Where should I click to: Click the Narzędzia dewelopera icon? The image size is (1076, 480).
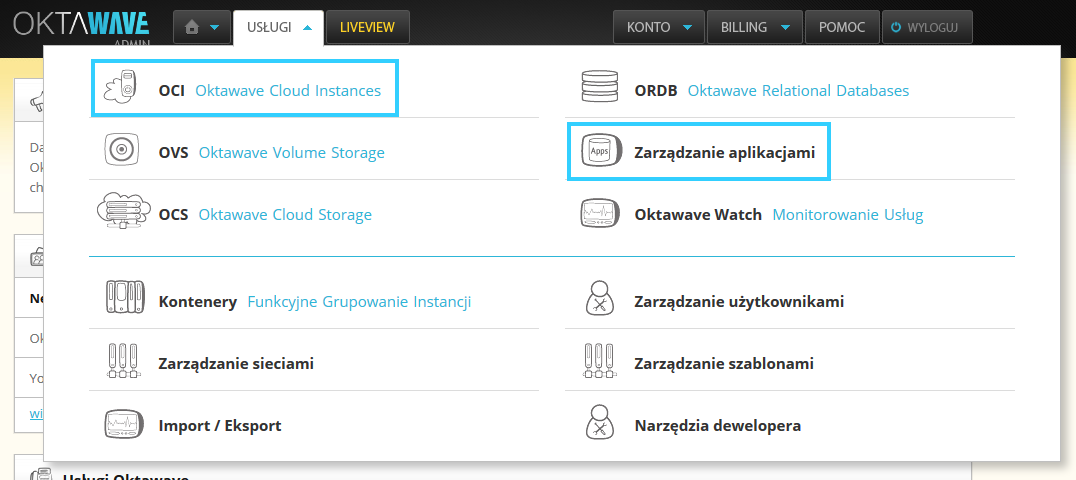tap(600, 421)
